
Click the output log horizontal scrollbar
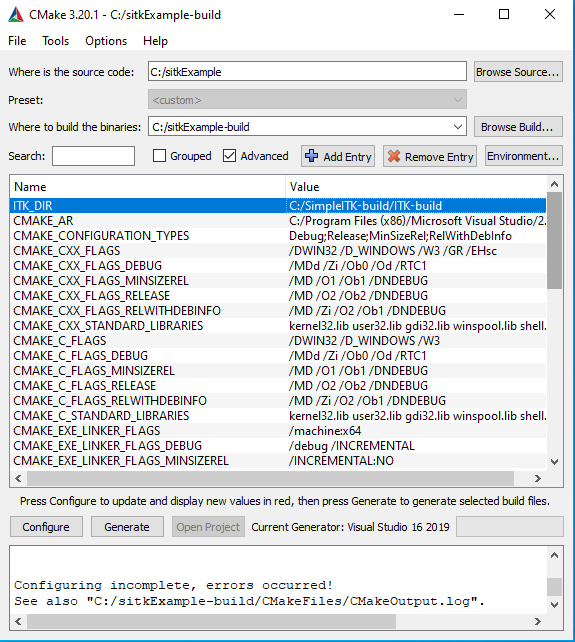tap(211, 621)
